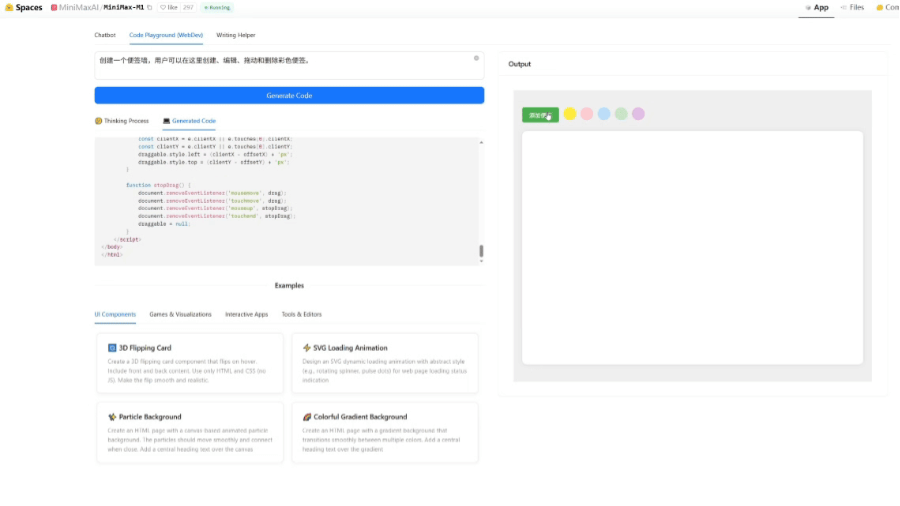The image size is (900, 506).
Task: Show the Generated Code tab
Action: pyautogui.click(x=189, y=121)
